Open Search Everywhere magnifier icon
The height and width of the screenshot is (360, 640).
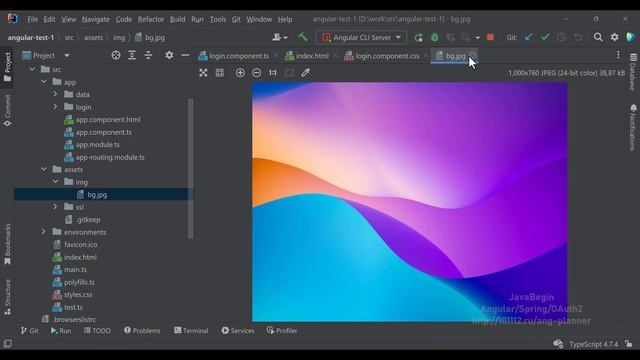pos(598,38)
